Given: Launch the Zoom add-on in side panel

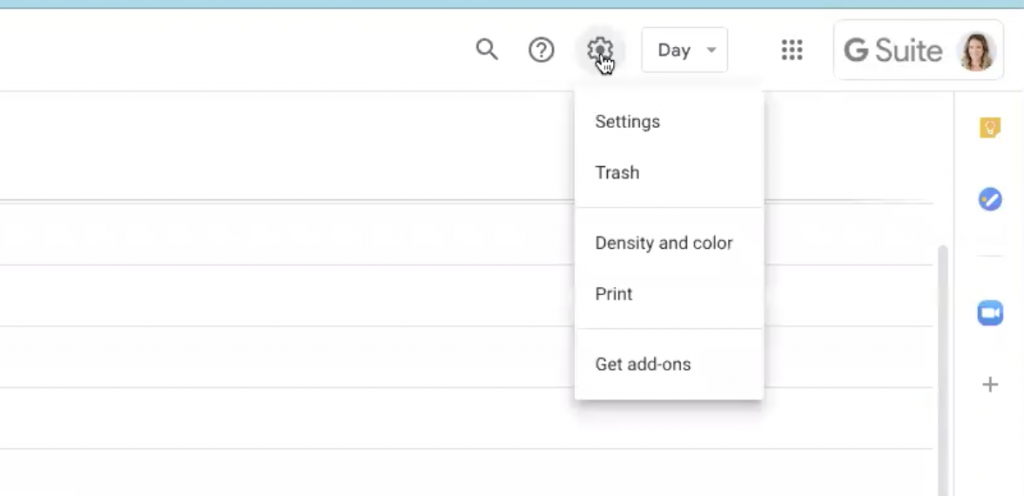Looking at the screenshot, I should 990,313.
